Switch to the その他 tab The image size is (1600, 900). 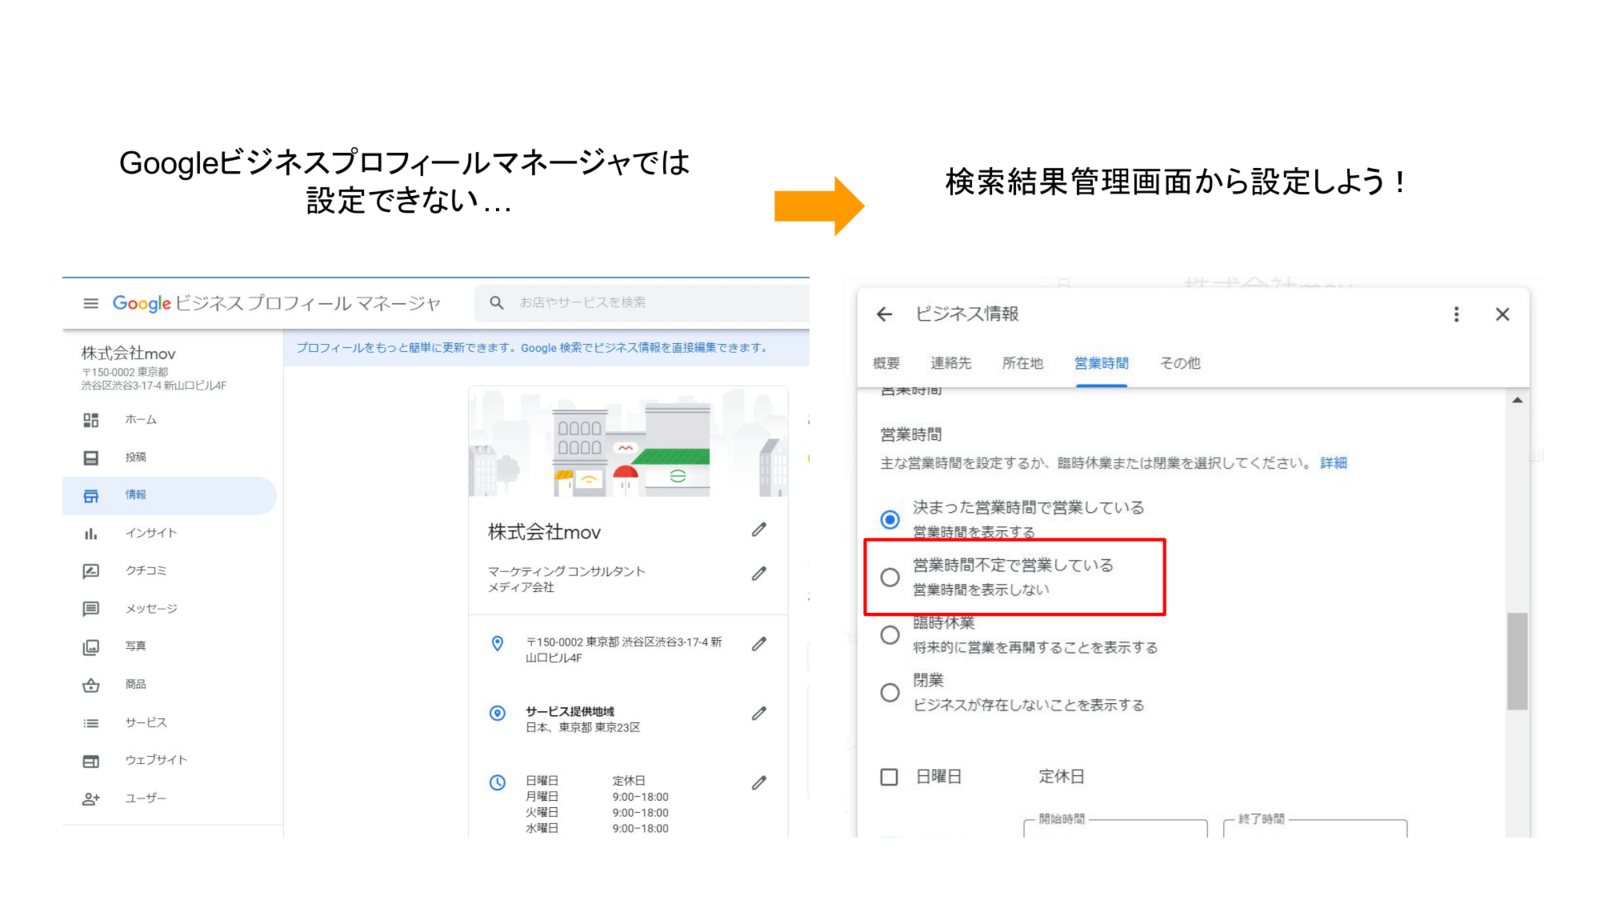[x=1180, y=363]
